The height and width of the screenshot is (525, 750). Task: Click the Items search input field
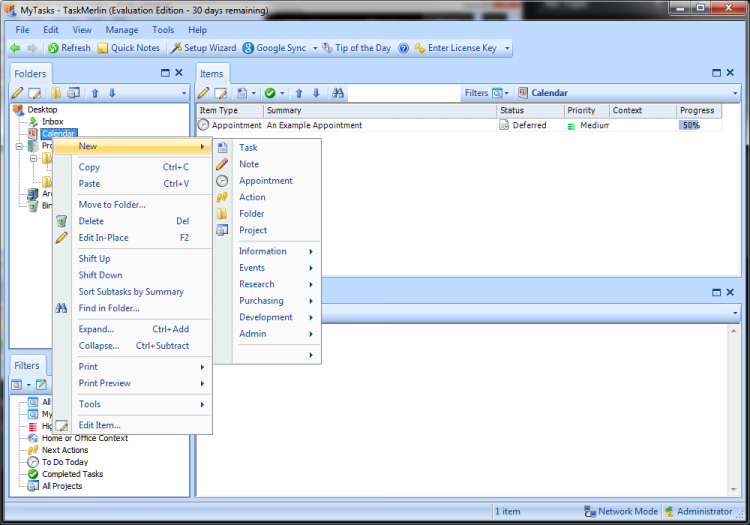(x=403, y=93)
